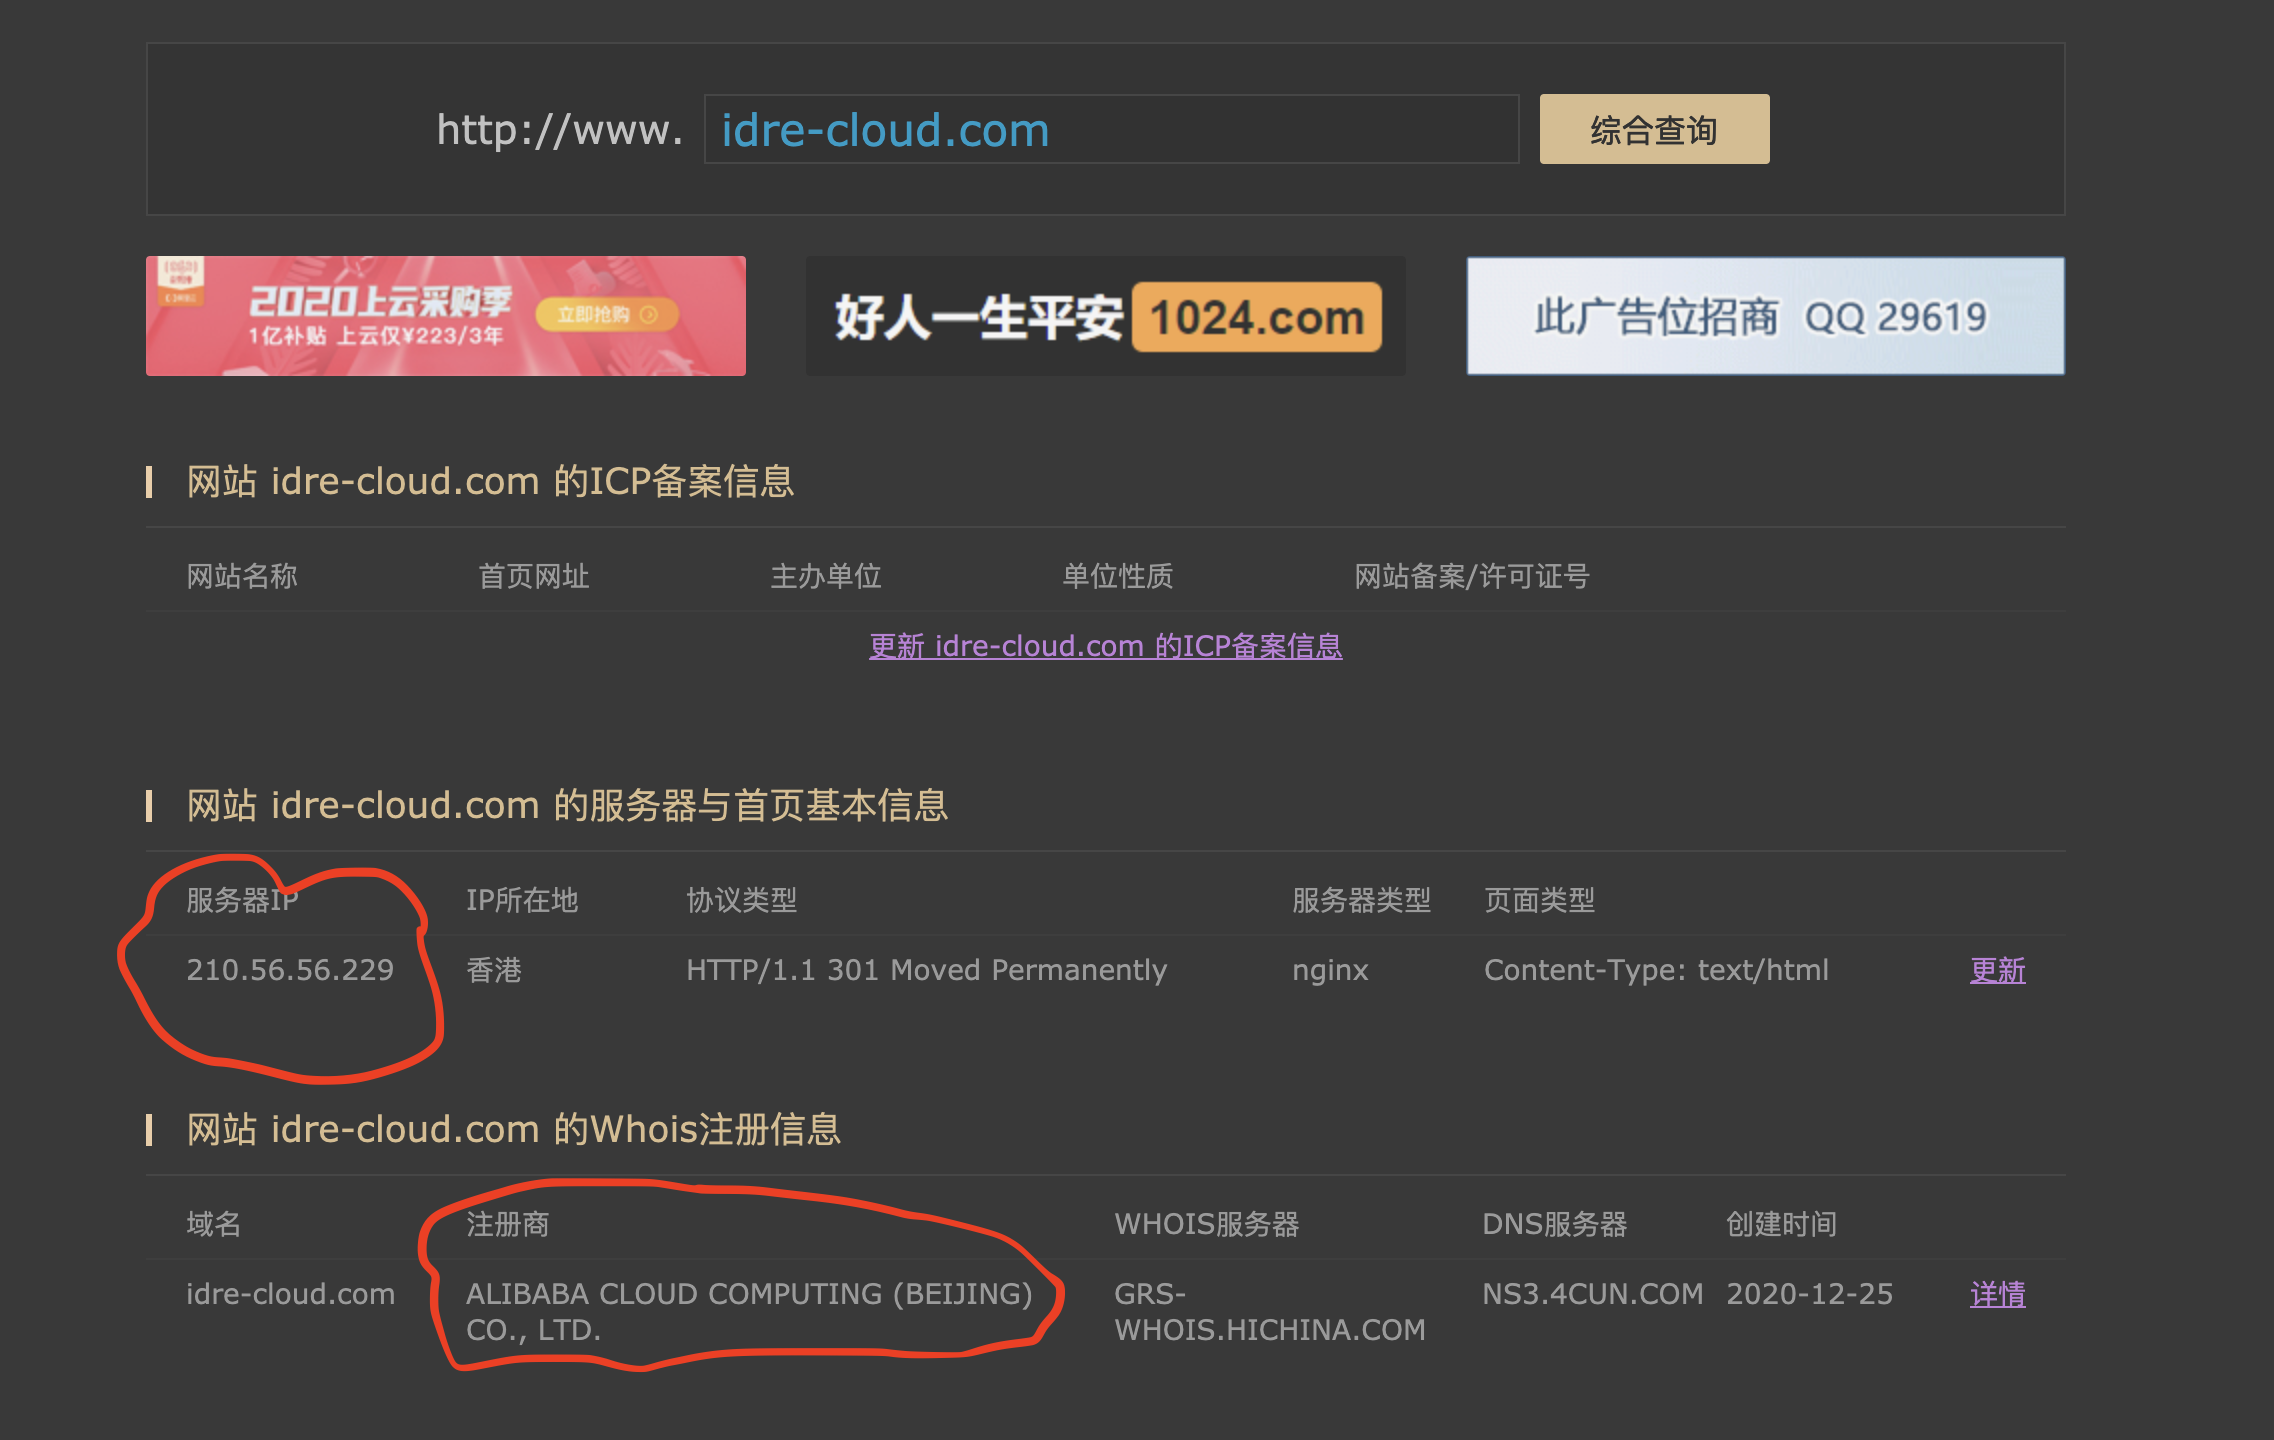Click the idre-cloud.com domain in the Whois row
The width and height of the screenshot is (2274, 1440).
coord(290,1294)
